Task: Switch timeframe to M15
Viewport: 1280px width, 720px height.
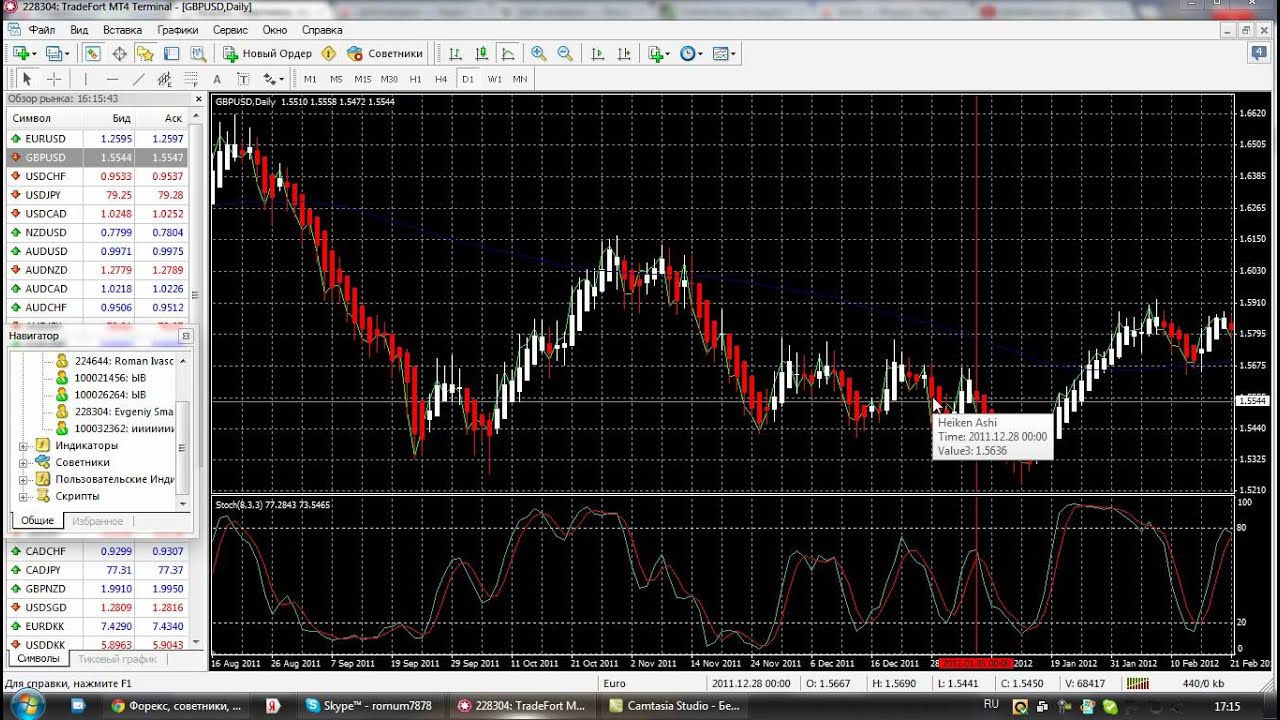Action: tap(362, 79)
